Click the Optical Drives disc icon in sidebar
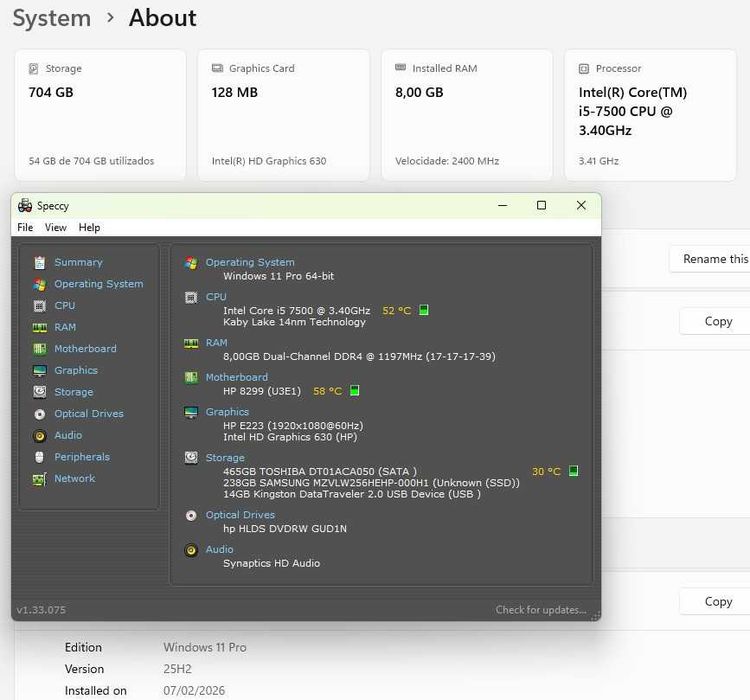The image size is (750, 700). [40, 414]
